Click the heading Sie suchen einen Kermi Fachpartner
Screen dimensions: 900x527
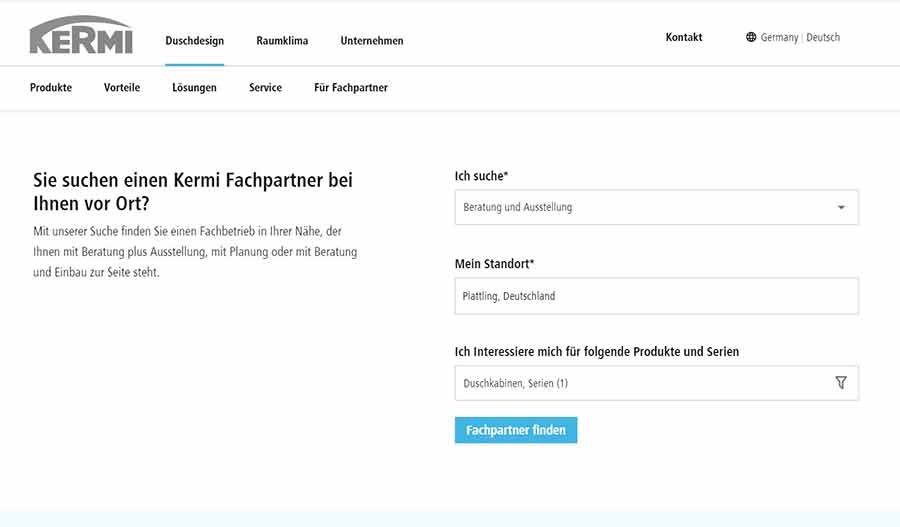[x=193, y=192]
